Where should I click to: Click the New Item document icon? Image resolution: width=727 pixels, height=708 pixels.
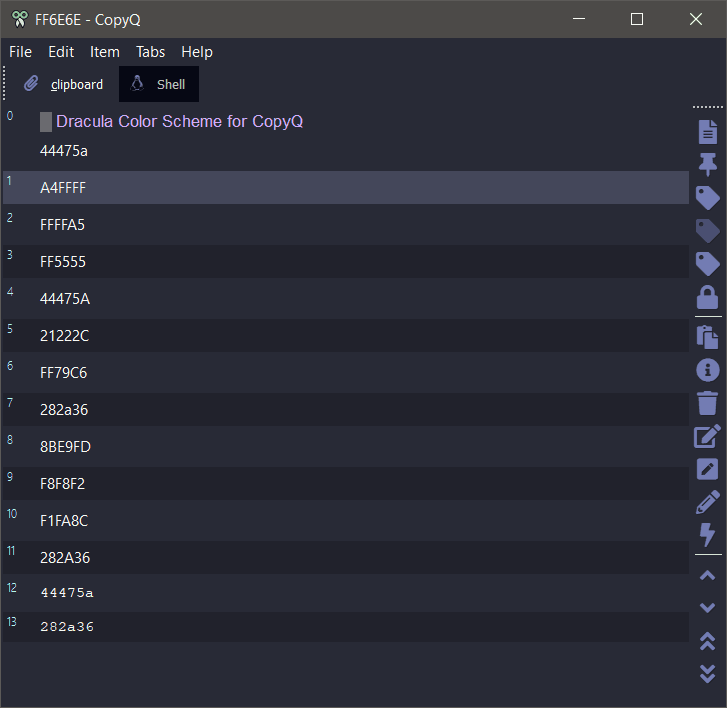coord(708,132)
